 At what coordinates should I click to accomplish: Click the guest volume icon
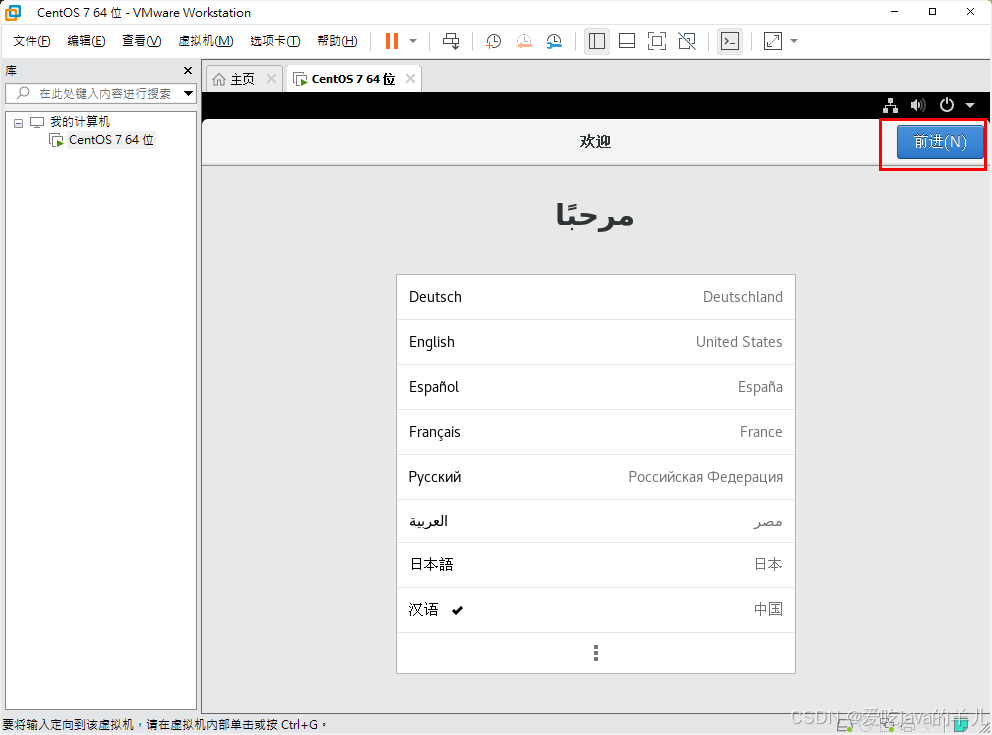(x=918, y=105)
